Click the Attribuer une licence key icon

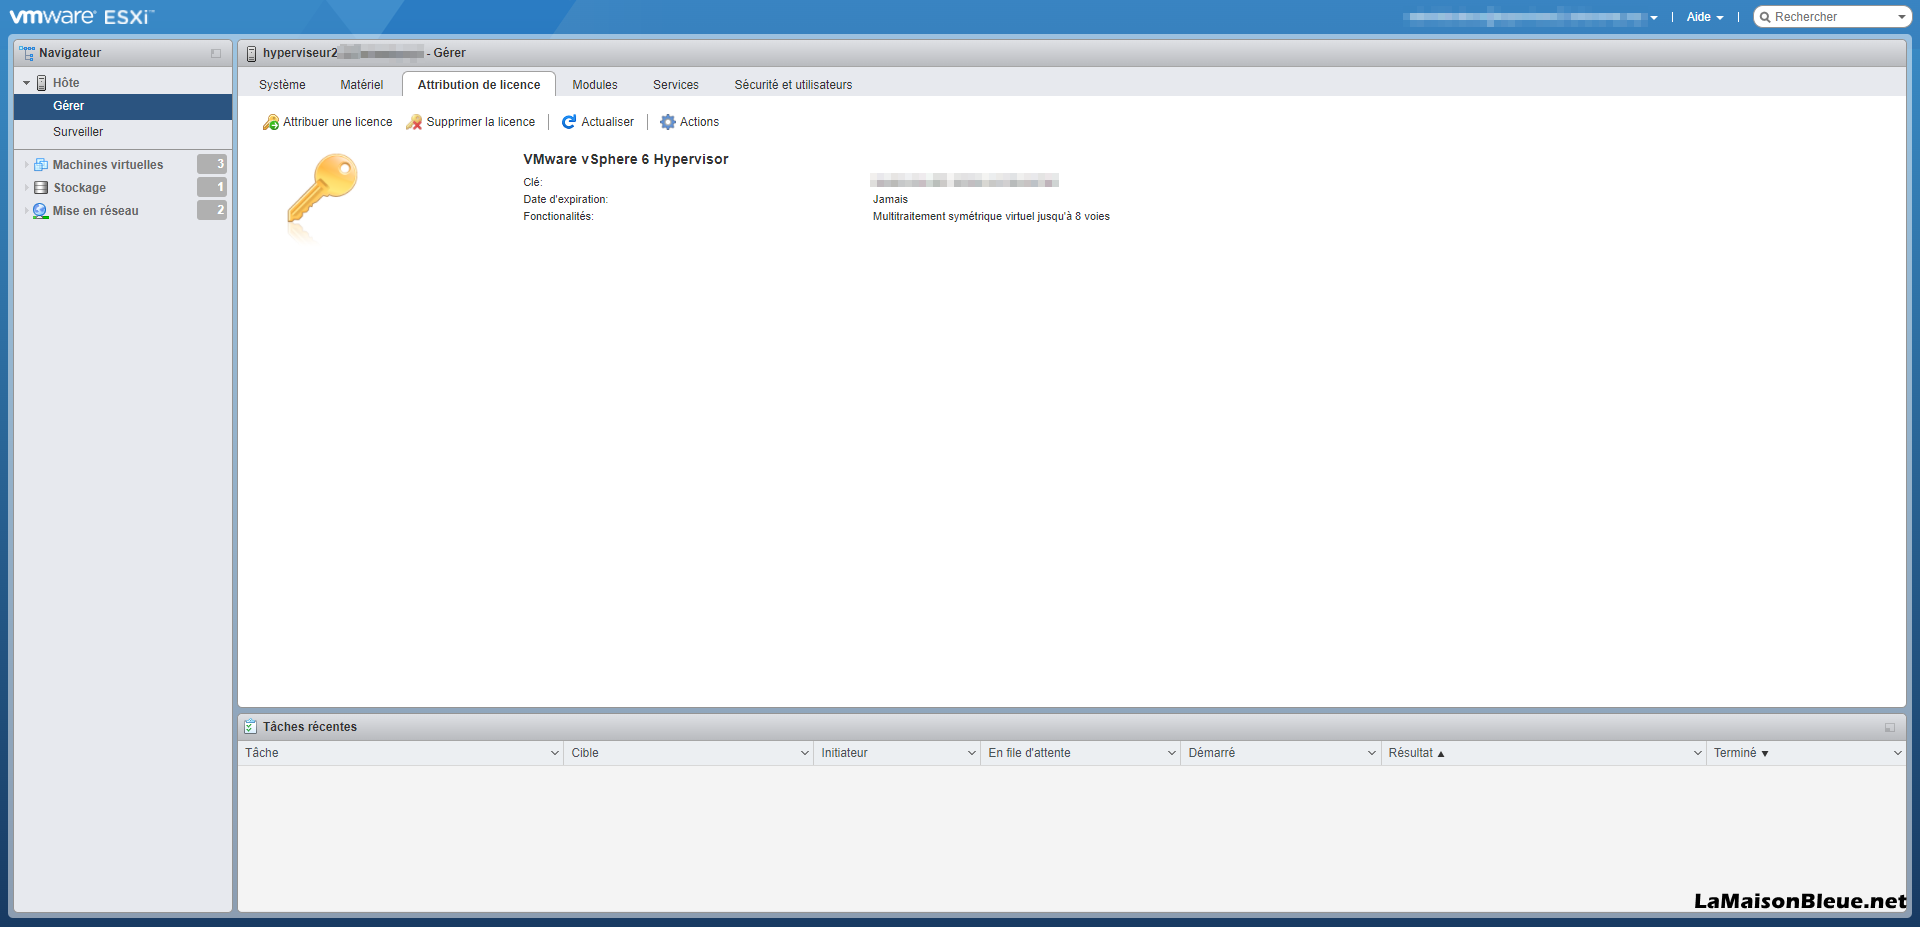point(270,122)
